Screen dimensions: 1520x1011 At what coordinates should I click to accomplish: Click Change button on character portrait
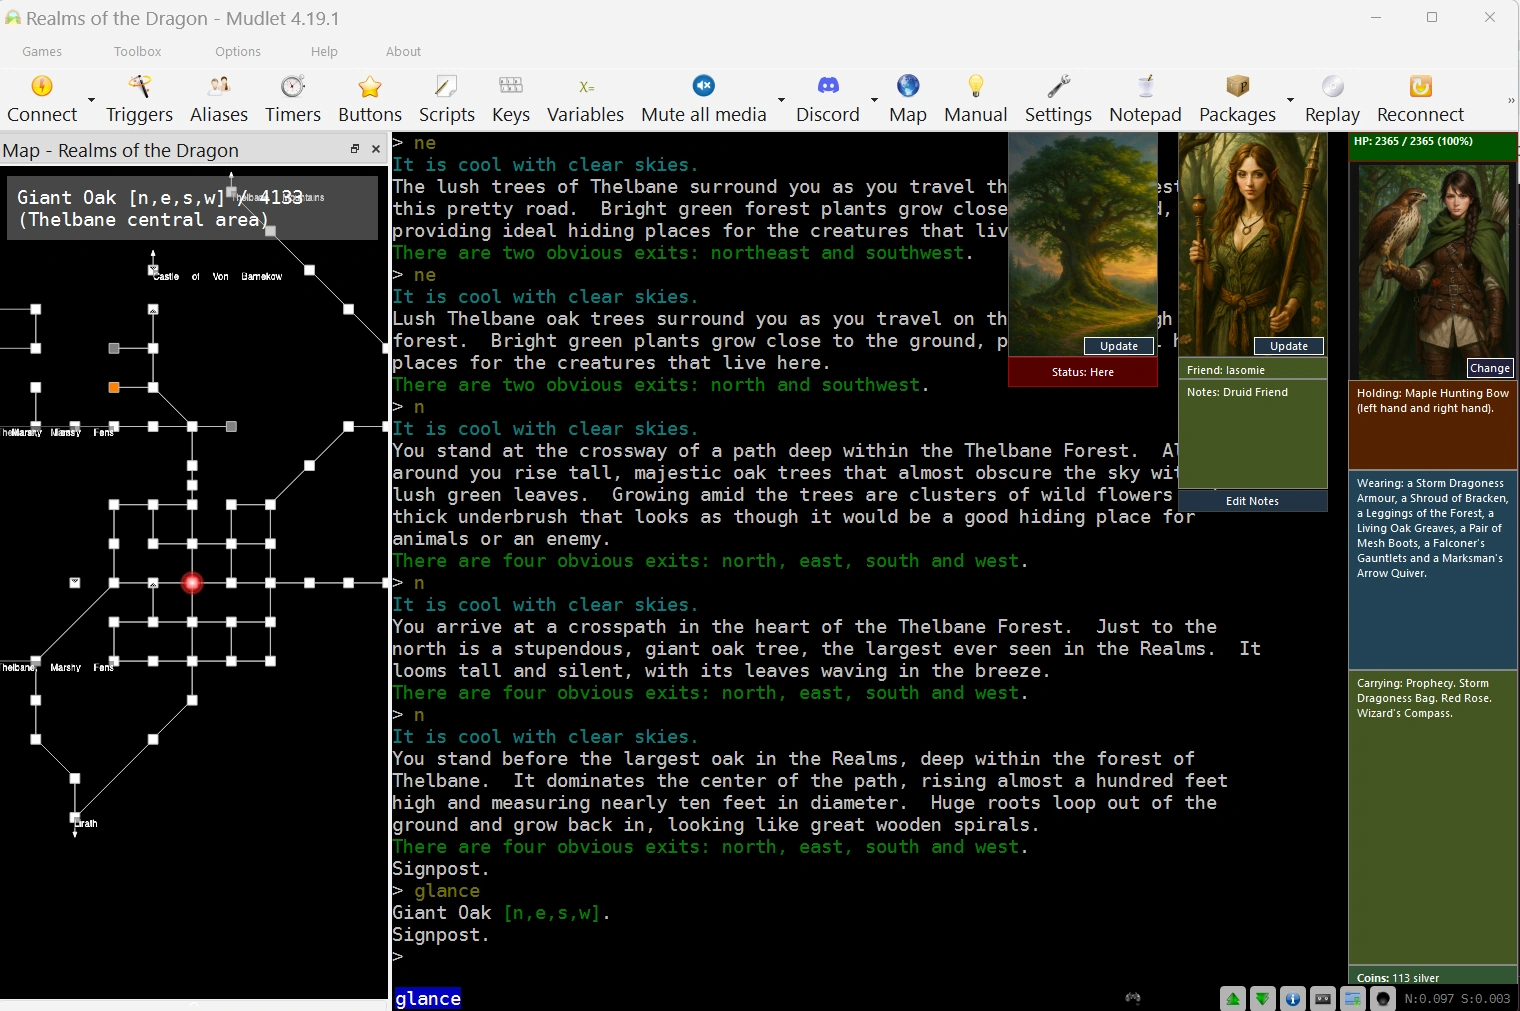pyautogui.click(x=1490, y=368)
